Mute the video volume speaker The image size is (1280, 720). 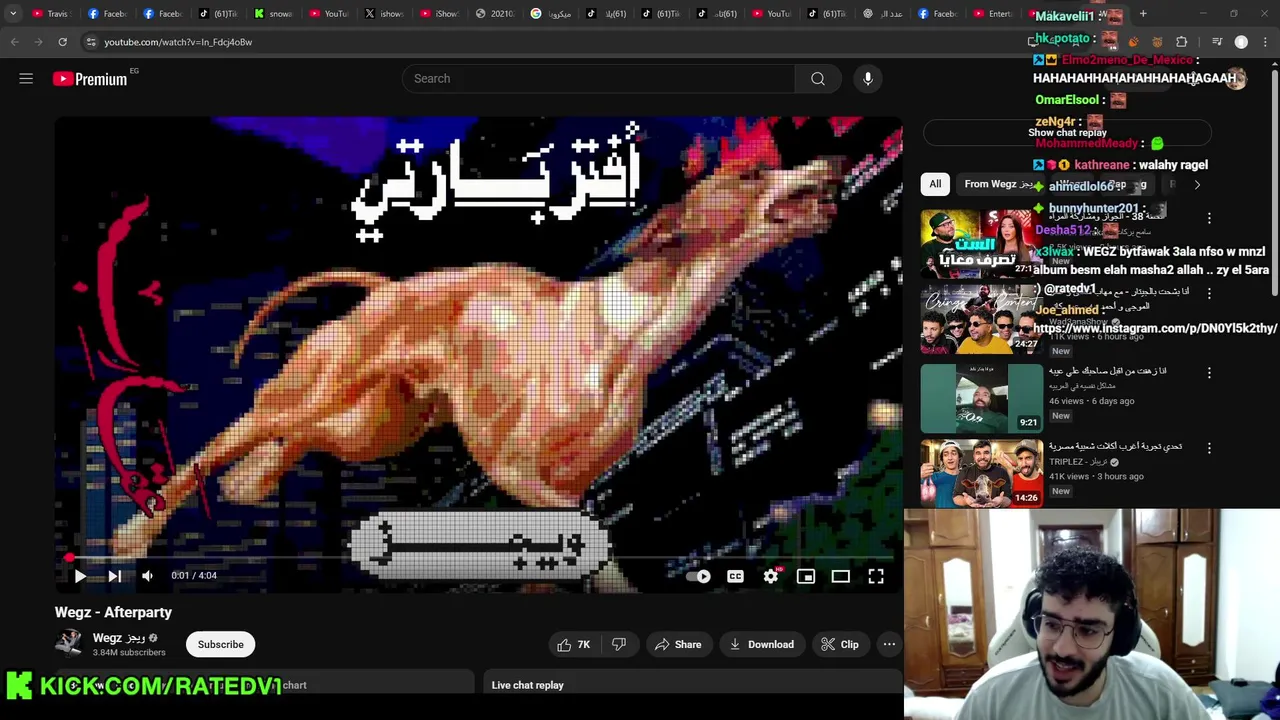(147, 576)
